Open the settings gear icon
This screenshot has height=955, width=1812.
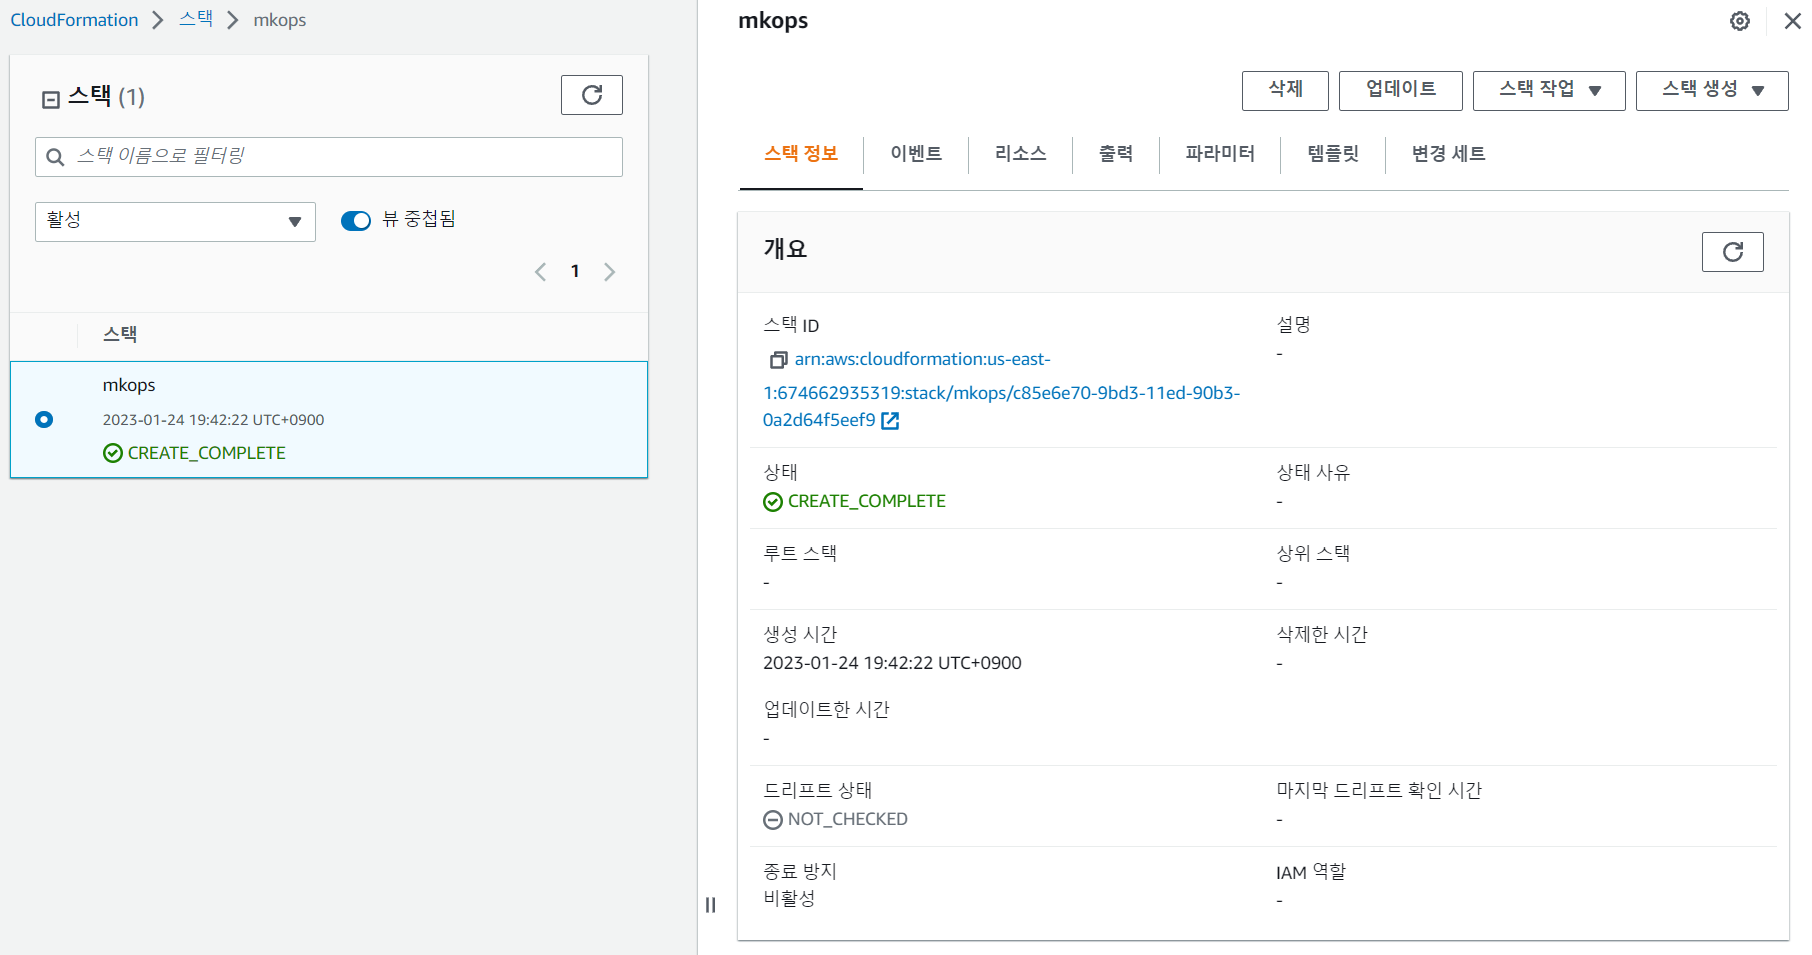(x=1740, y=21)
